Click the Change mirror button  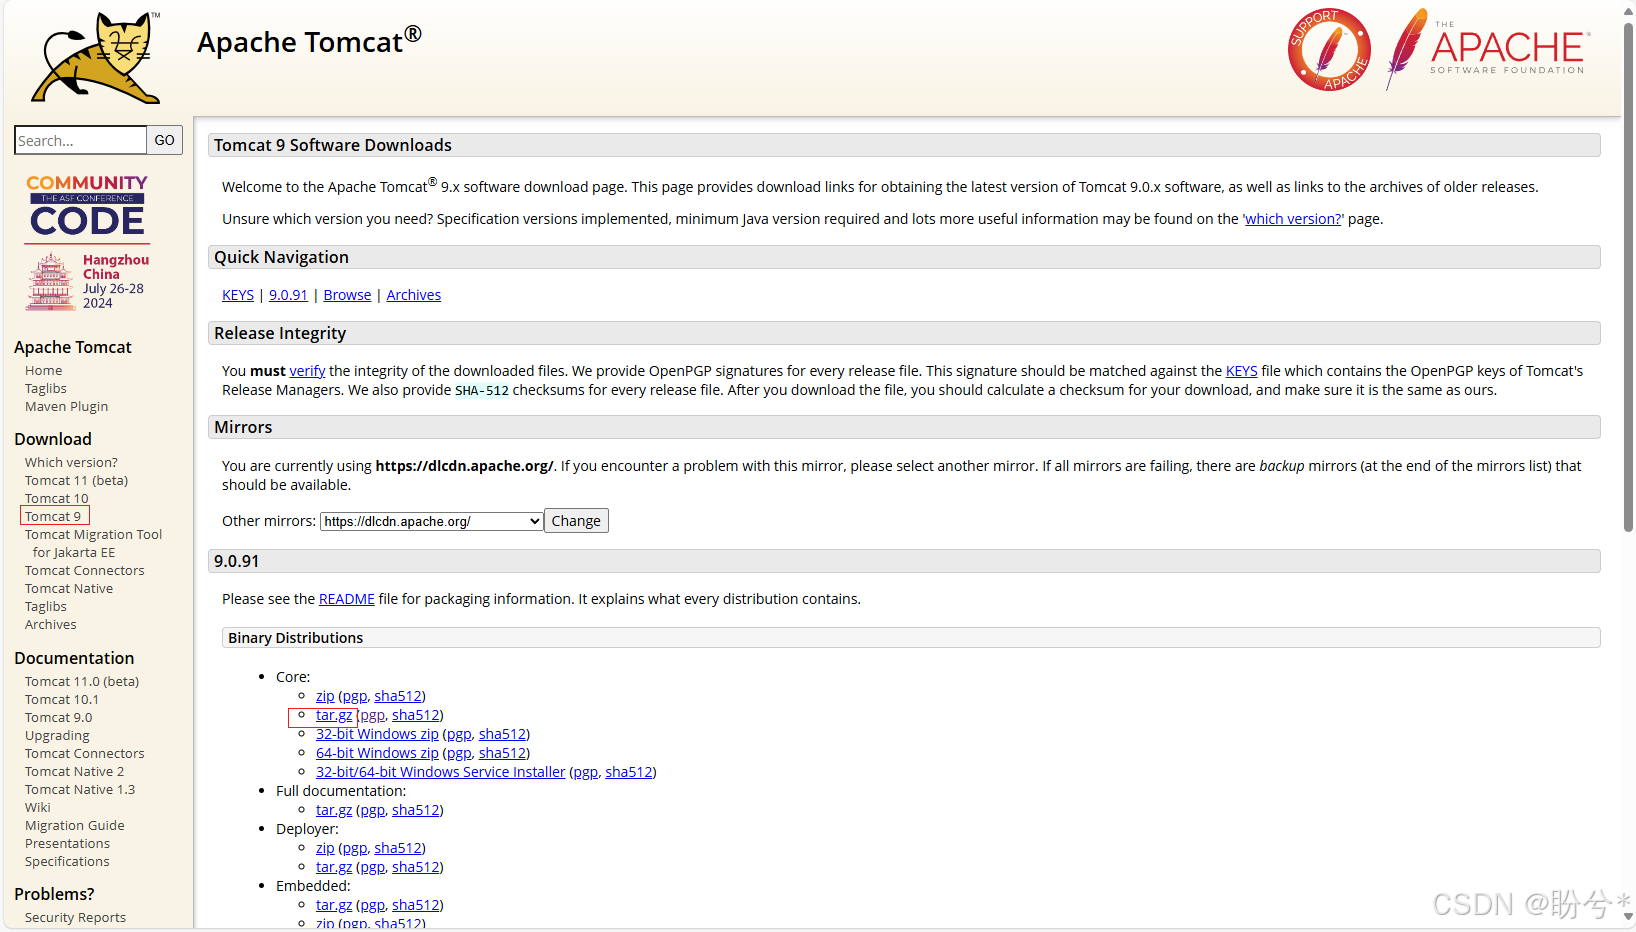click(576, 521)
